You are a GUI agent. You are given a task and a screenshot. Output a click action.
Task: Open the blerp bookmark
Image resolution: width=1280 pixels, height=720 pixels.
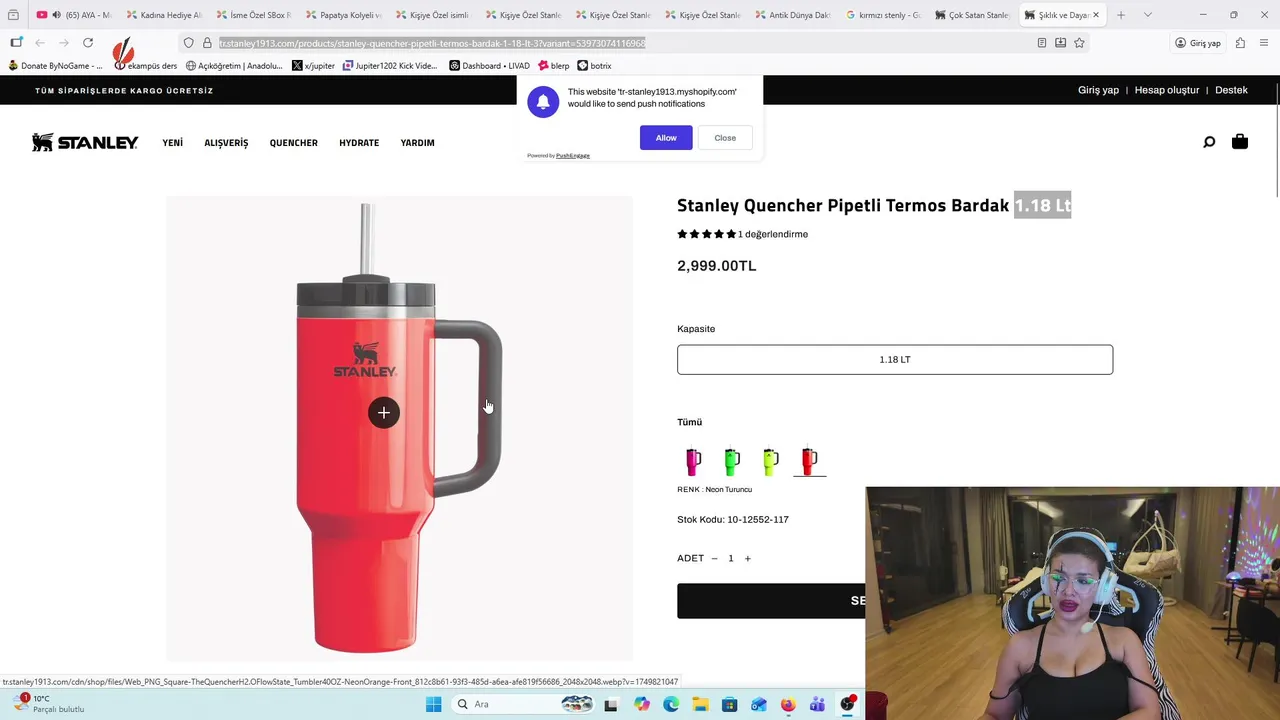554,66
